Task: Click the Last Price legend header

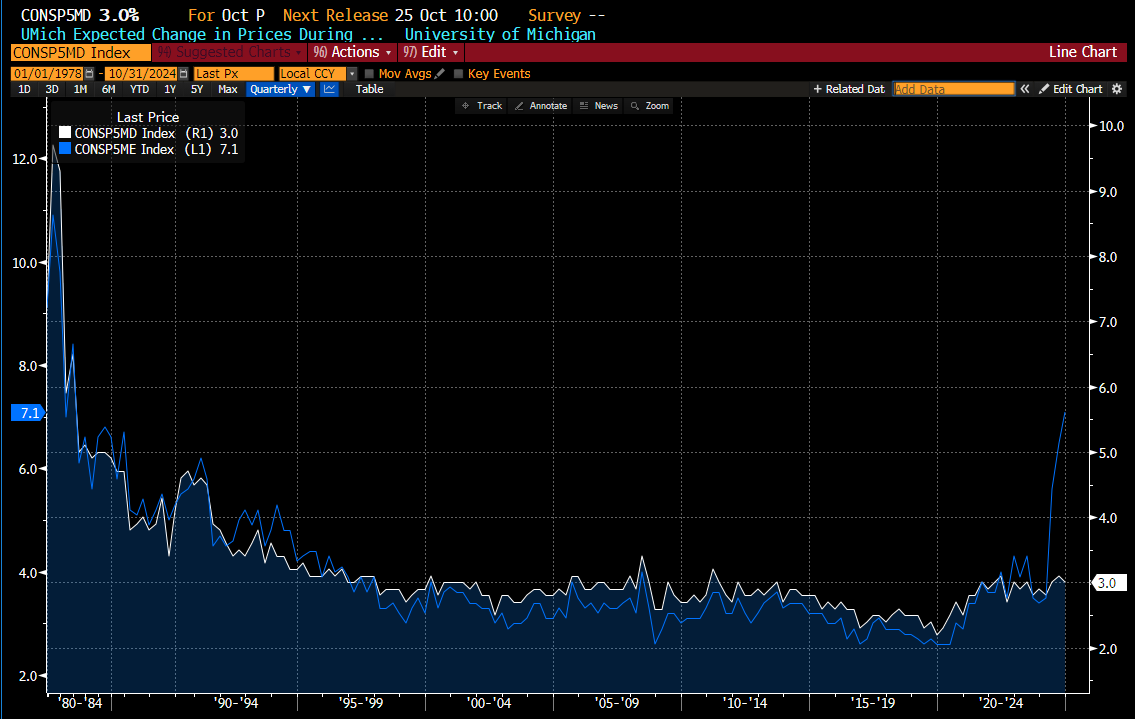Action: coord(148,117)
